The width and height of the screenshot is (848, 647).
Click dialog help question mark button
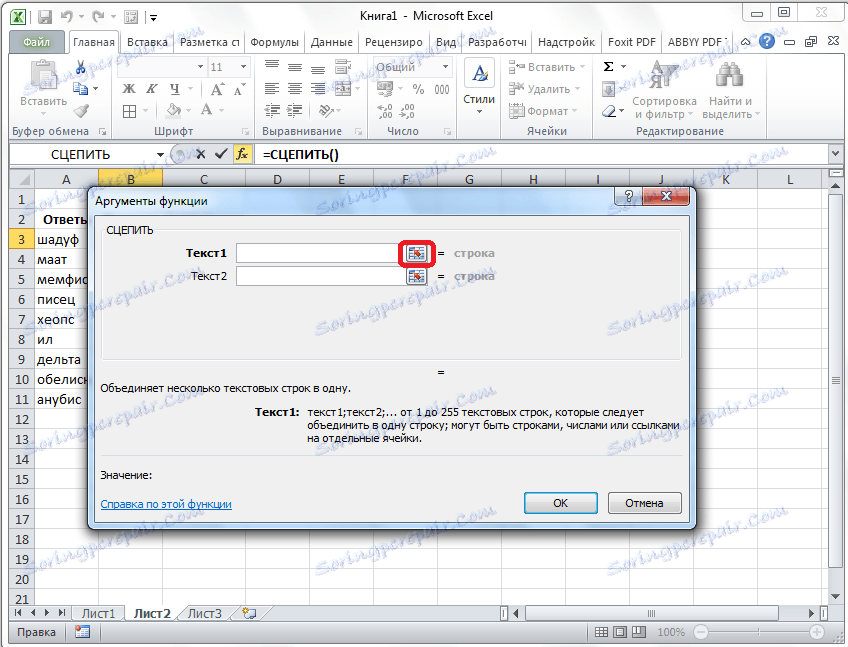coord(628,196)
